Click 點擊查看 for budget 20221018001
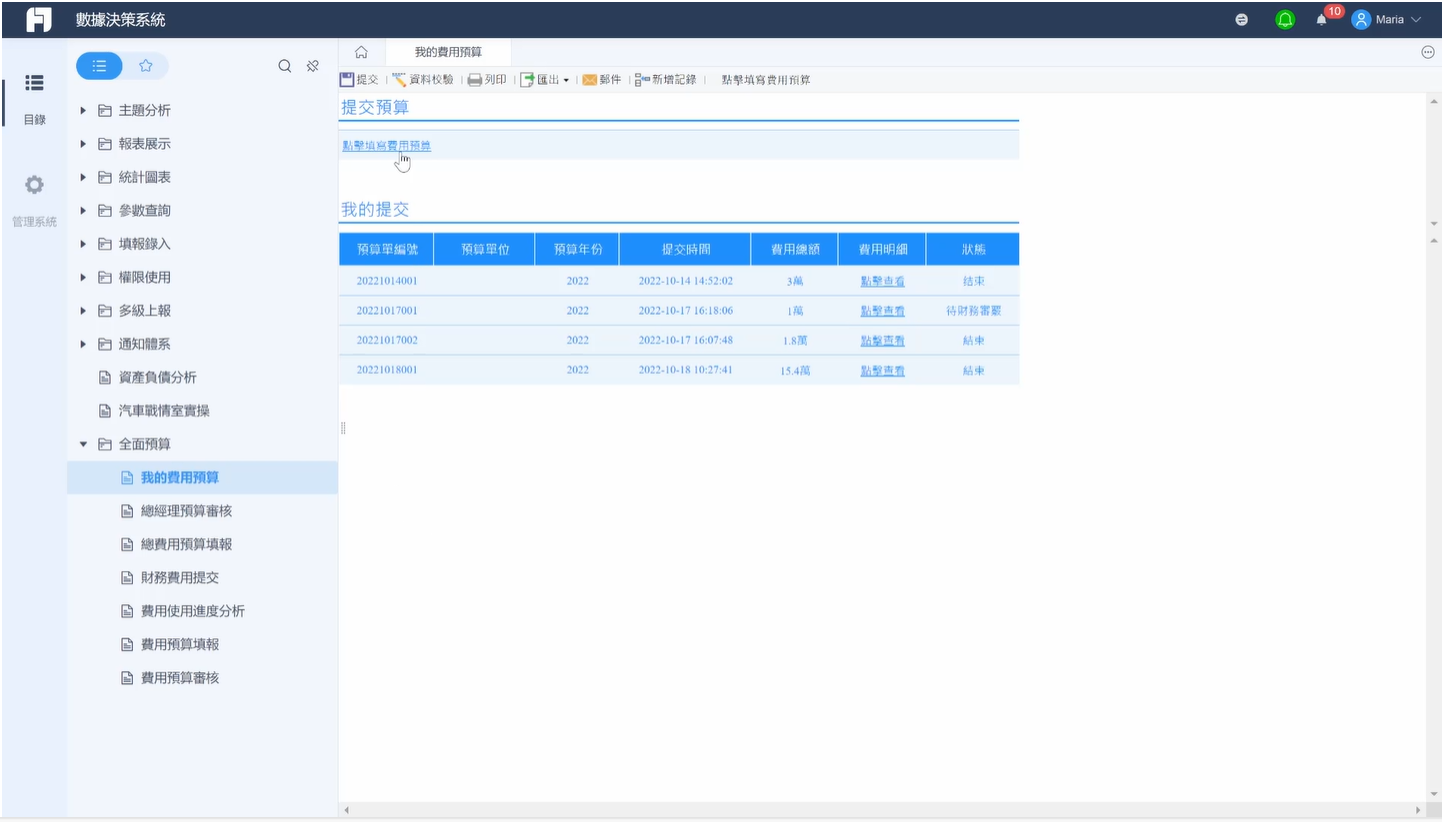This screenshot has width=1442, height=822. click(882, 370)
